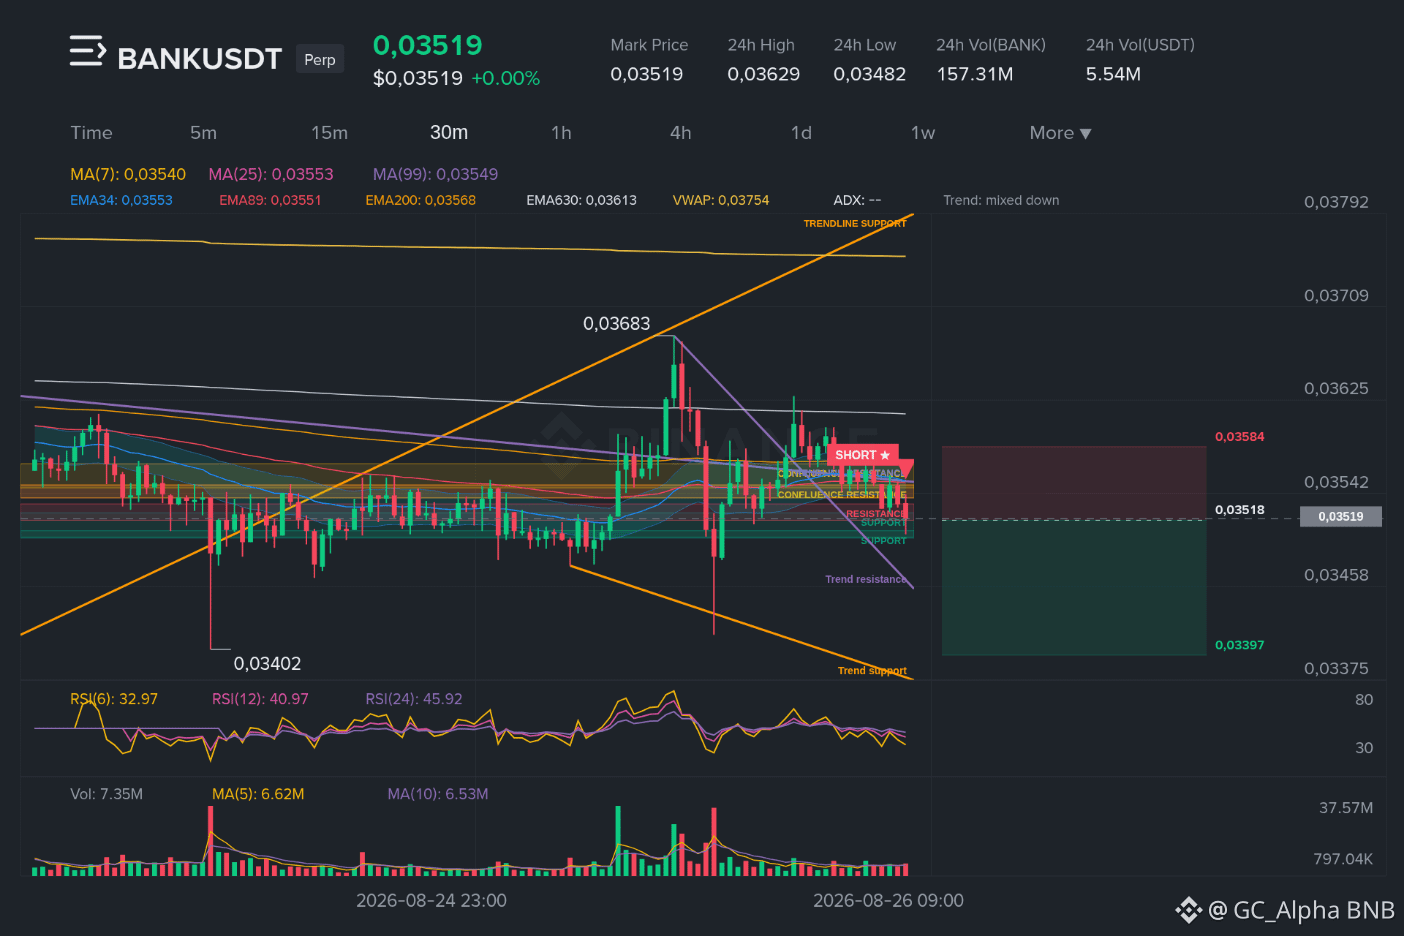Image resolution: width=1404 pixels, height=936 pixels.
Task: Select the MA(25): 0,03553 indicator label
Action: pyautogui.click(x=271, y=174)
